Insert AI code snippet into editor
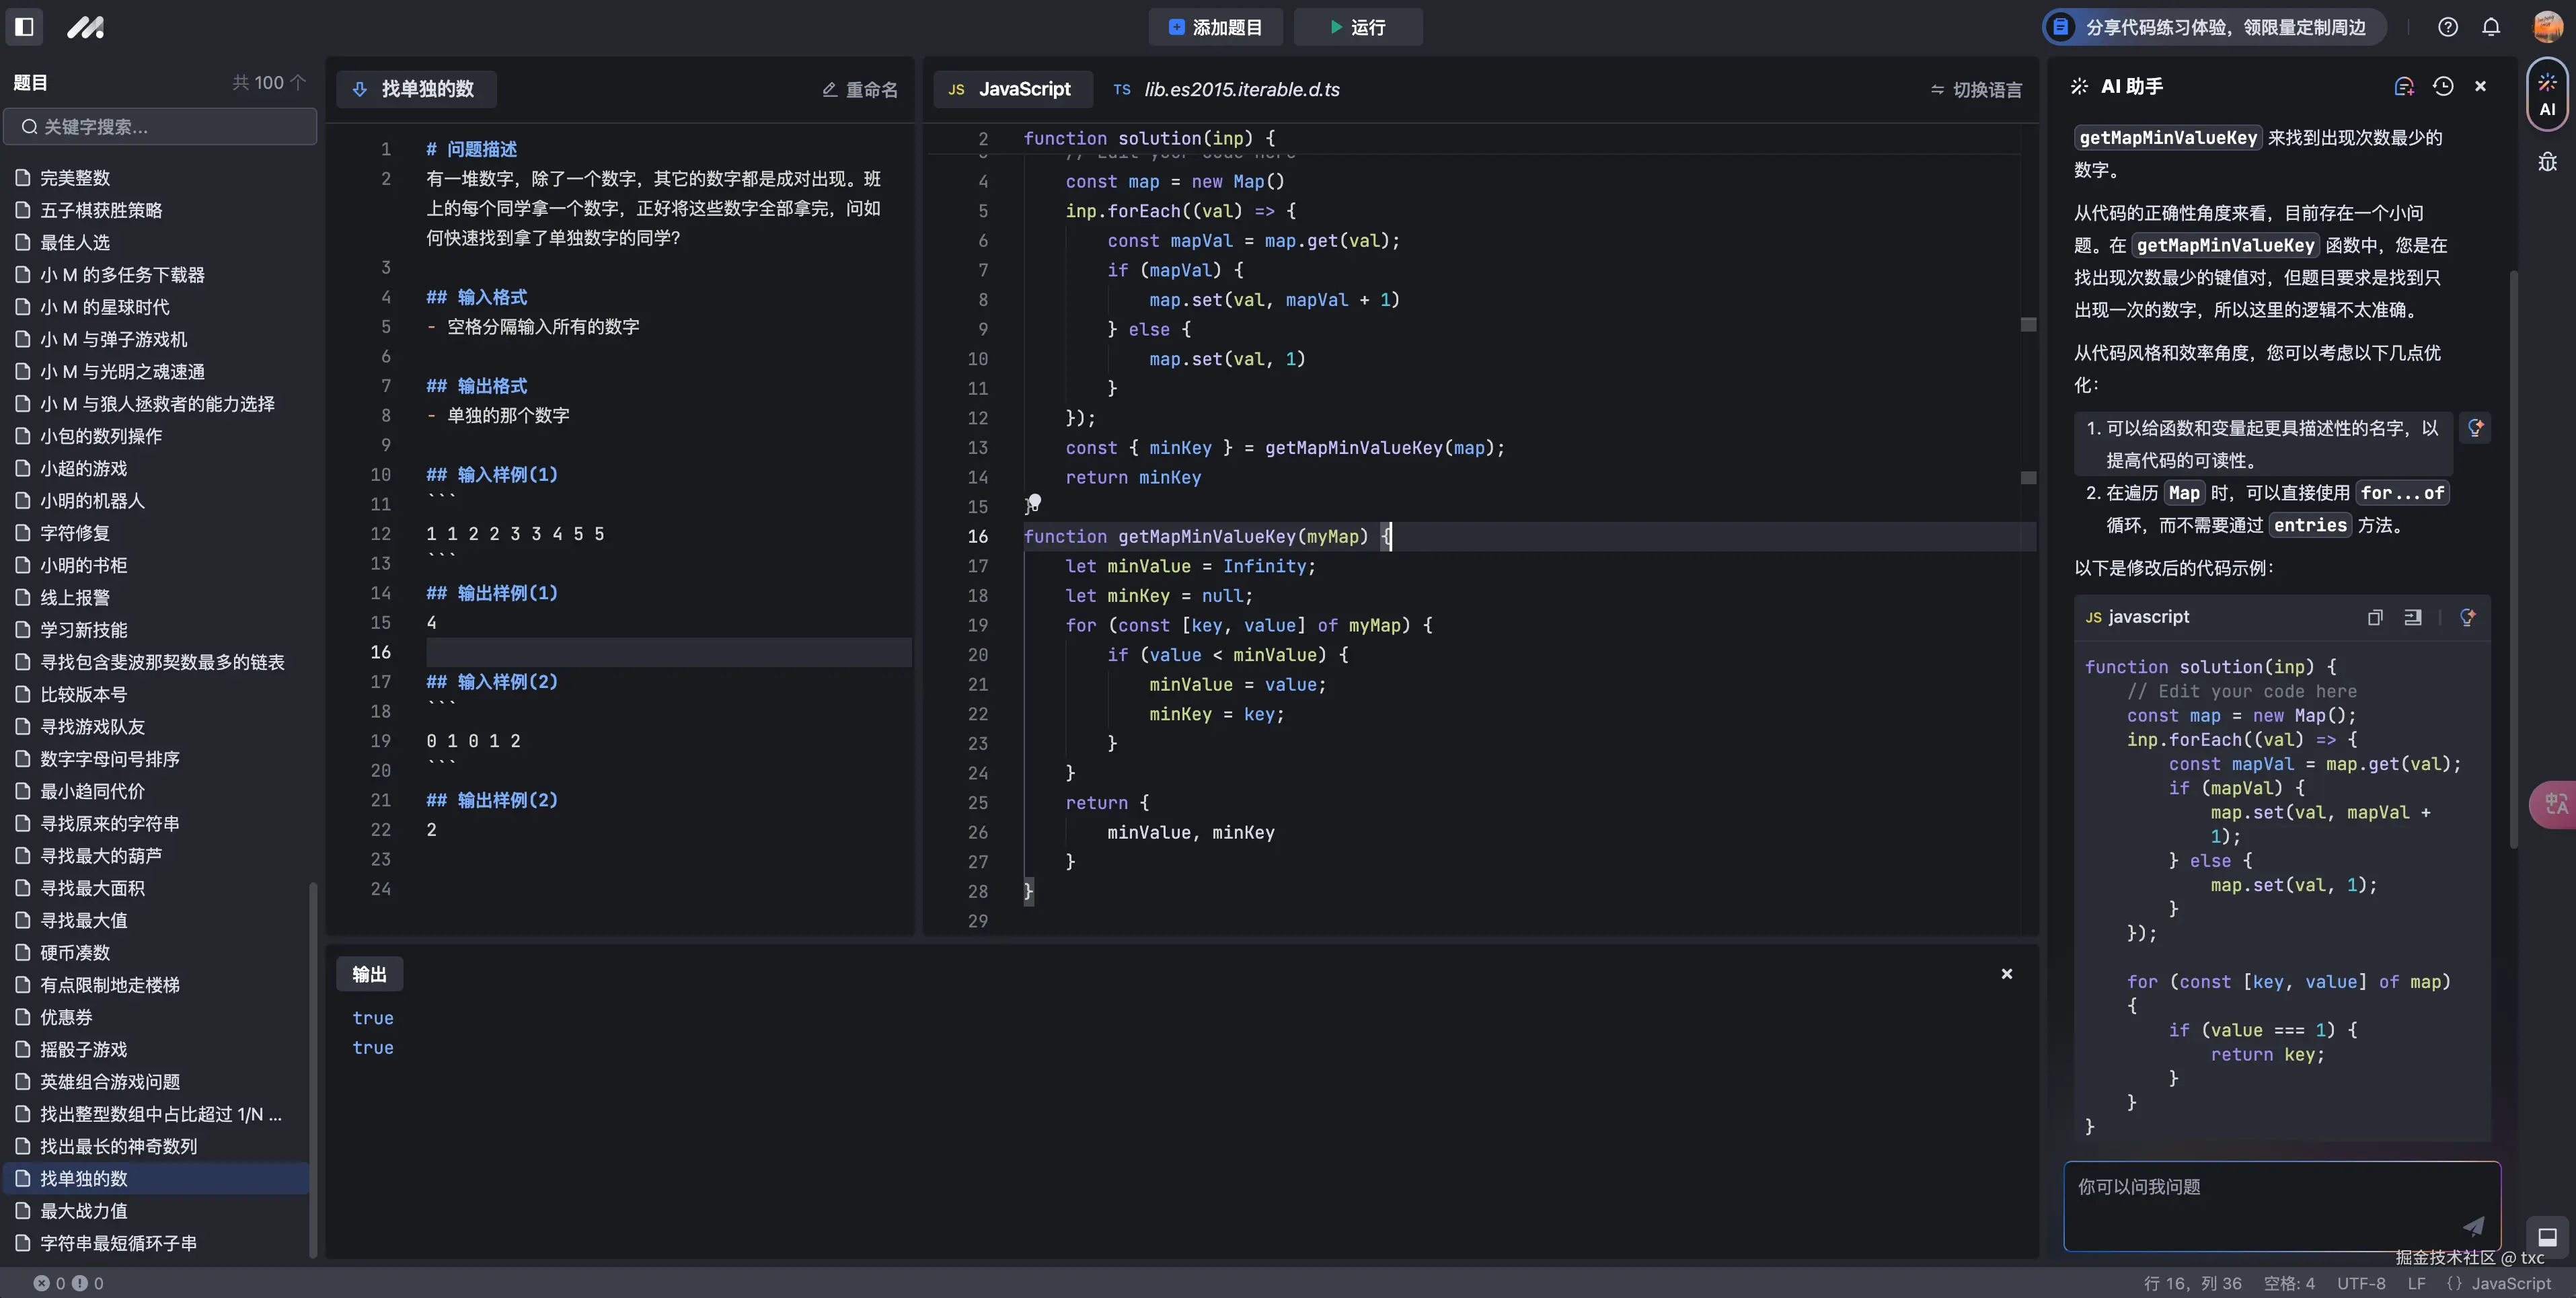This screenshot has height=1298, width=2576. (2413, 618)
